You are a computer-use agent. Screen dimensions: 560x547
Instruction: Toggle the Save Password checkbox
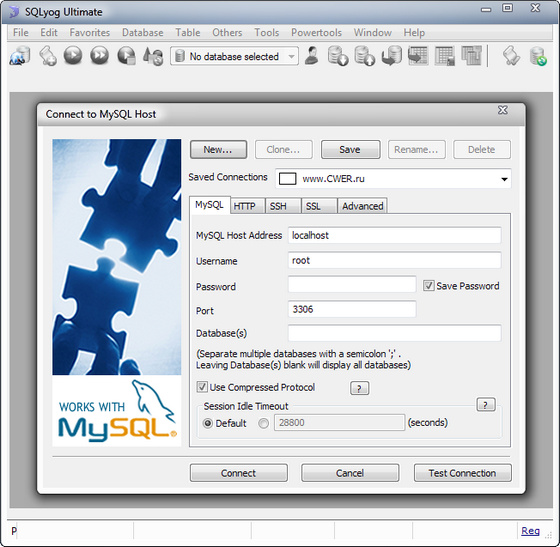coord(428,286)
